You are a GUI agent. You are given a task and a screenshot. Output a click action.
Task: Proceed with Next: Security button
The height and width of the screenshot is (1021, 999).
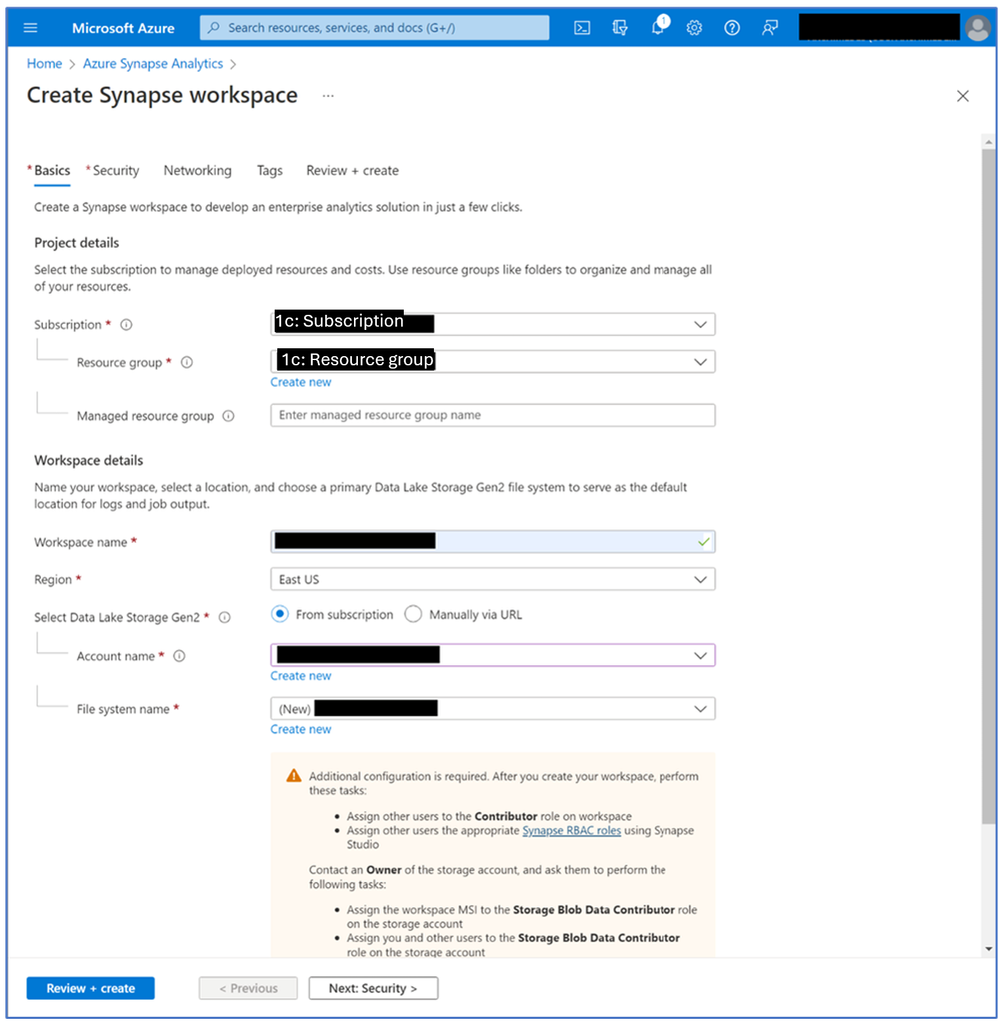click(373, 988)
